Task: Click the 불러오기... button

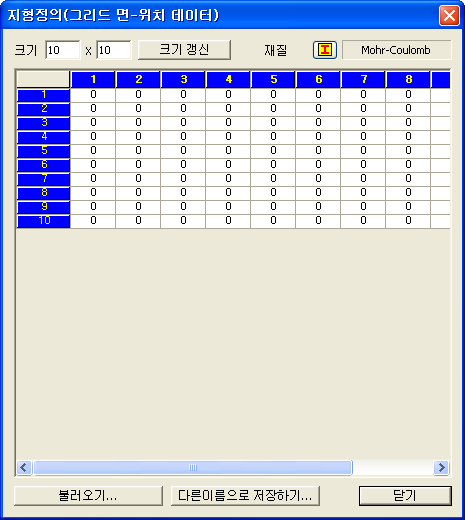Action: [x=88, y=496]
